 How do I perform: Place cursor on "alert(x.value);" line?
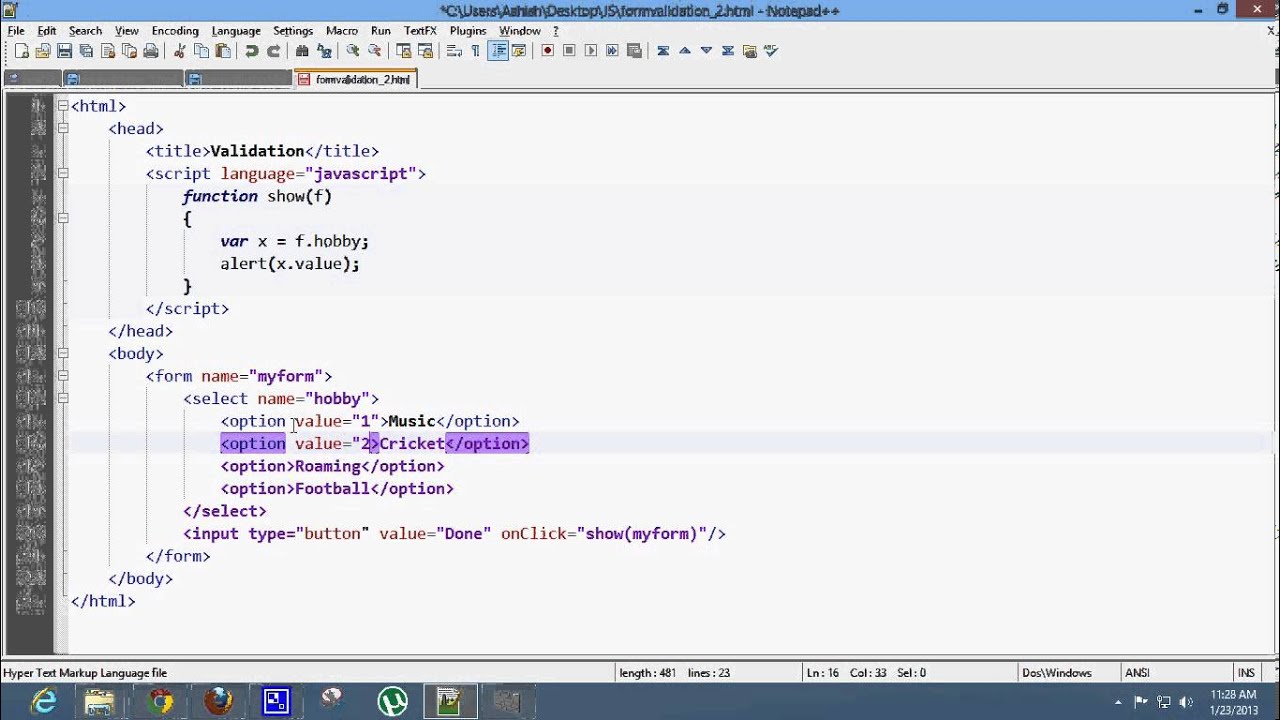[290, 264]
